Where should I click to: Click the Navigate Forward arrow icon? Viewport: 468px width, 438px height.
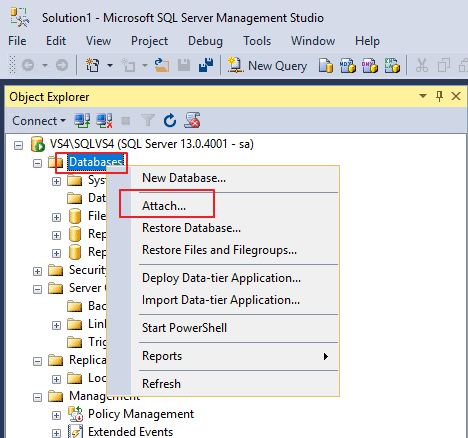(62, 65)
